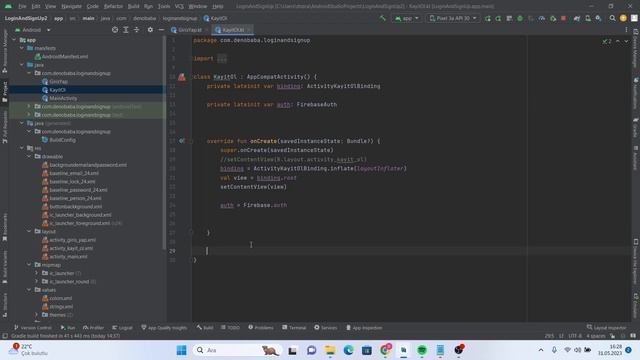Image resolution: width=640 pixels, height=360 pixels.
Task: Open the project panel gear options
Action: 150,30
